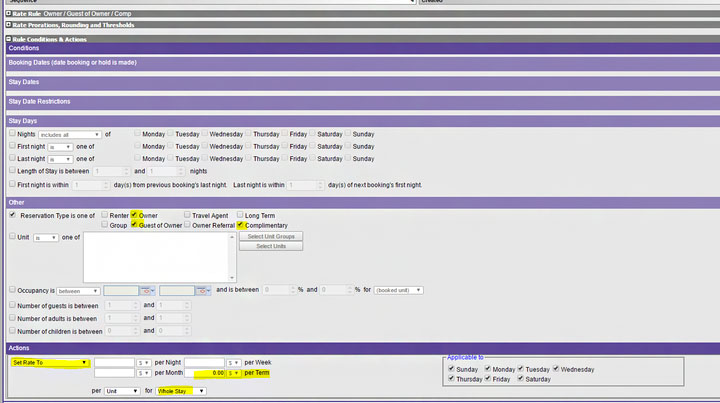The width and height of the screenshot is (720, 403).
Task: Open the Whole Stay dropdown
Action: (x=181, y=391)
